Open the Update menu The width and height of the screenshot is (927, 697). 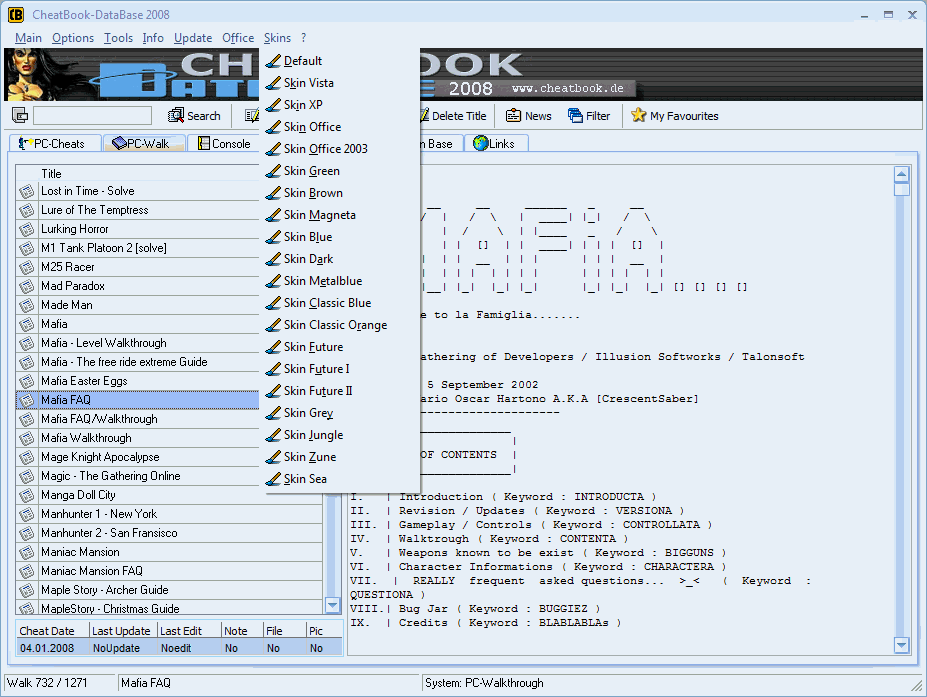[193, 38]
